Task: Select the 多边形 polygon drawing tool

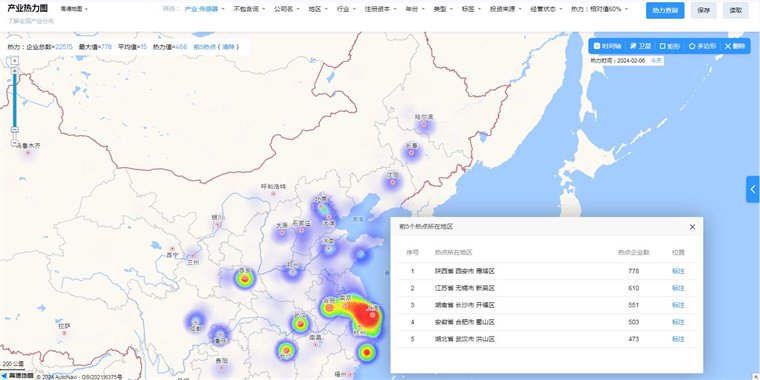Action: [702, 46]
